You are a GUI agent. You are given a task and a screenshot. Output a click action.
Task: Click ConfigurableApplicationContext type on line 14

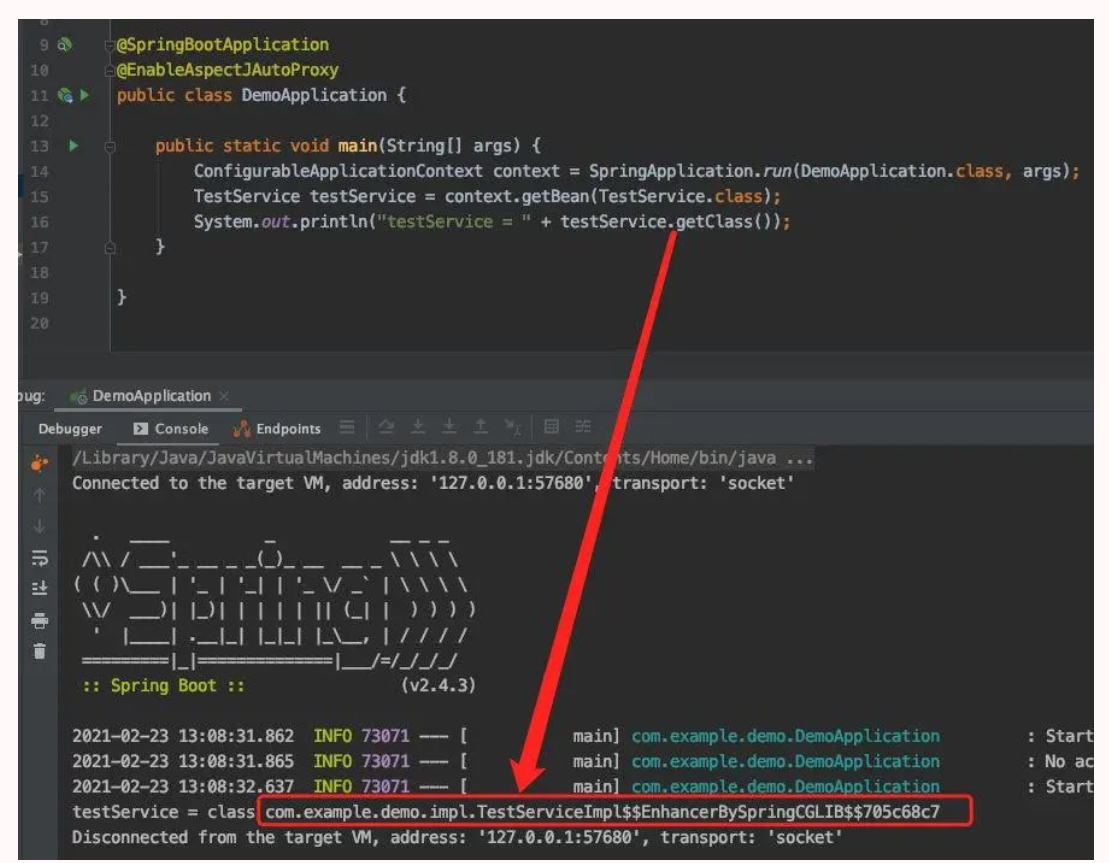[x=338, y=171]
